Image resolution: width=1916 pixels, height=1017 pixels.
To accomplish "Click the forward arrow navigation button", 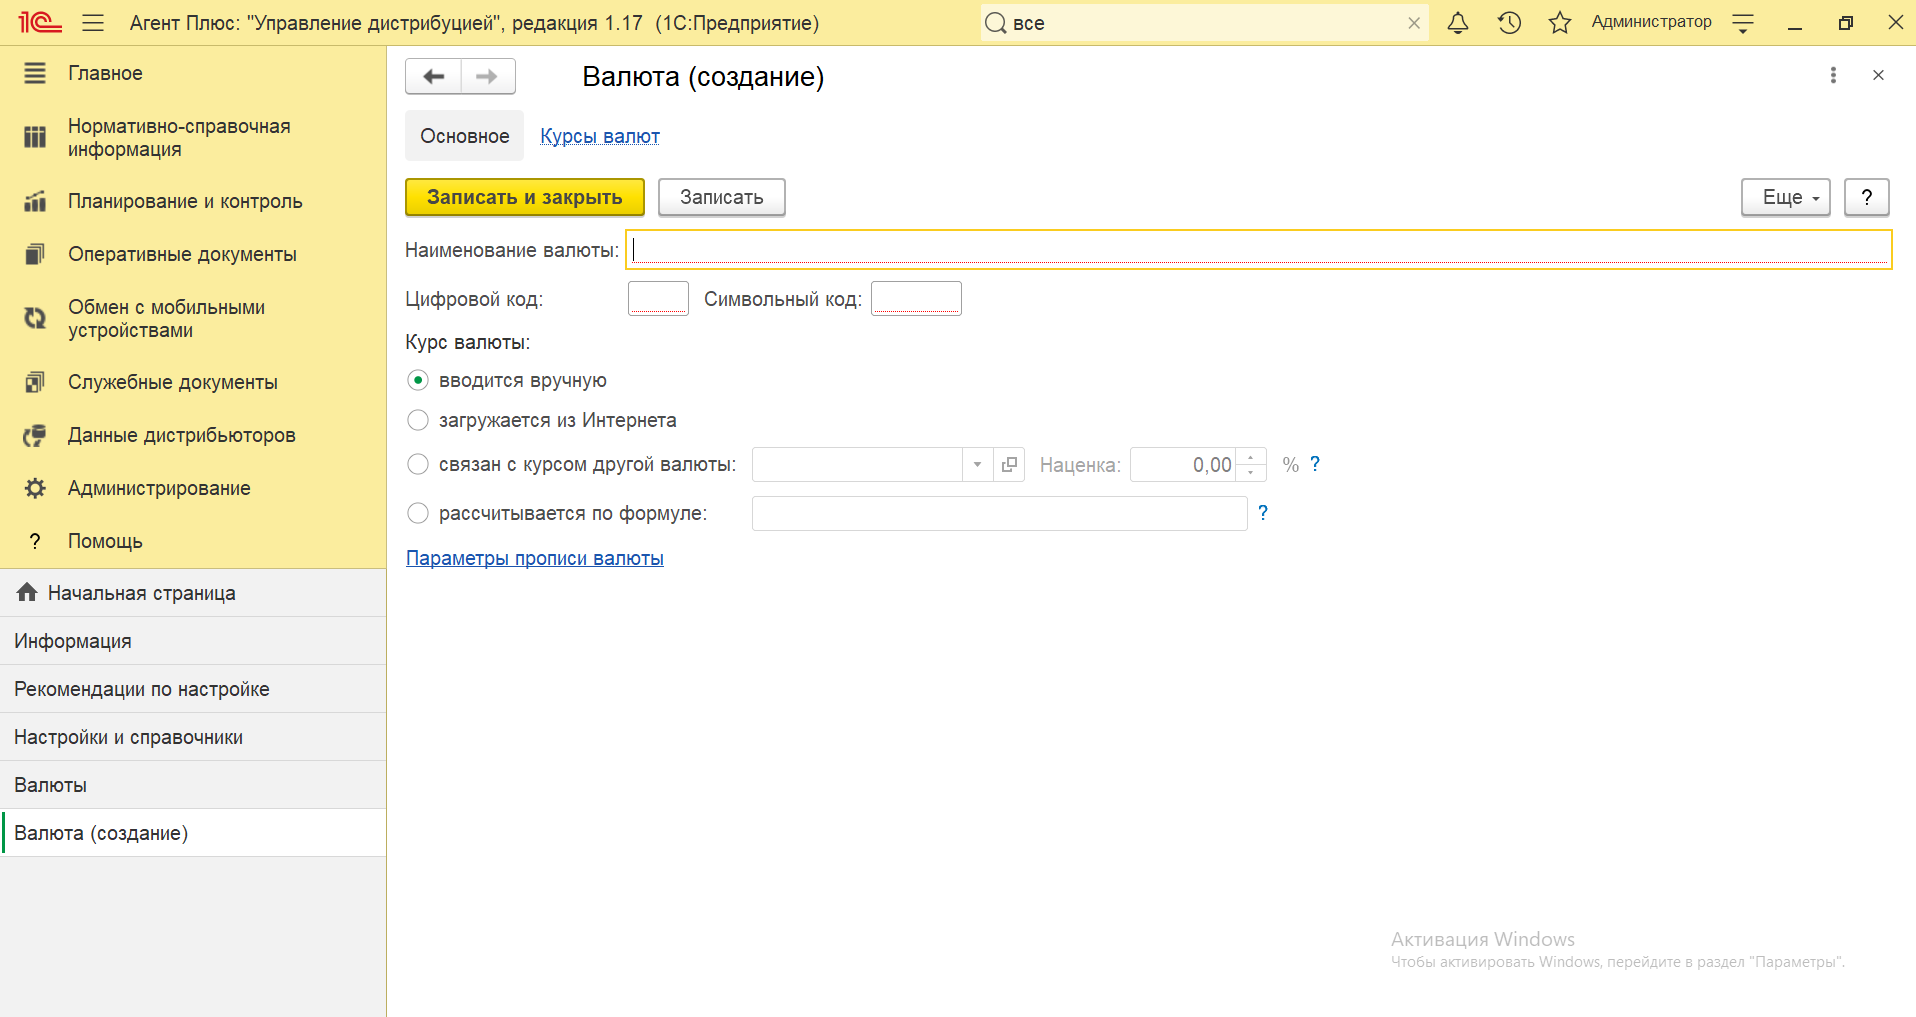I will pos(487,77).
